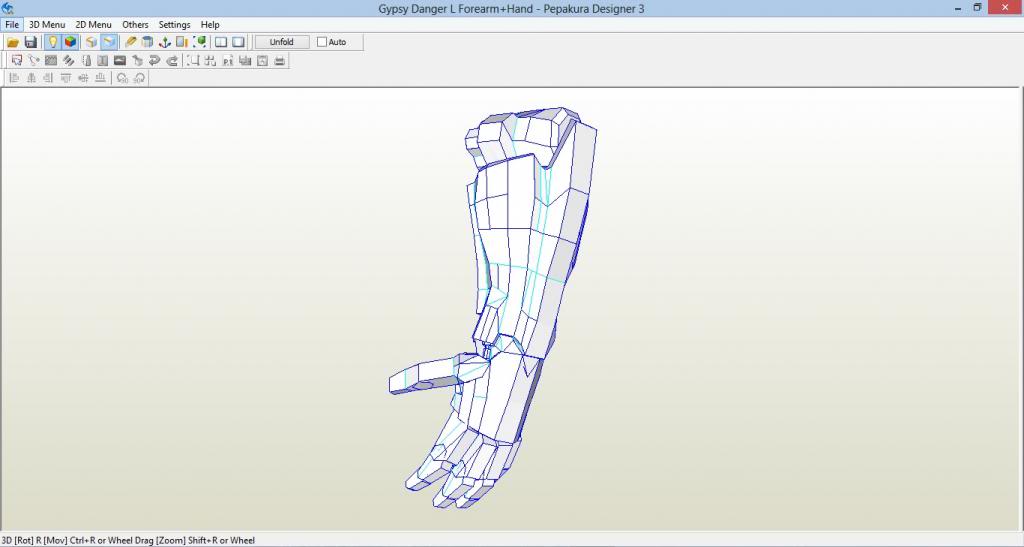
Task: Click the redo arrow icon
Action: (x=172, y=61)
